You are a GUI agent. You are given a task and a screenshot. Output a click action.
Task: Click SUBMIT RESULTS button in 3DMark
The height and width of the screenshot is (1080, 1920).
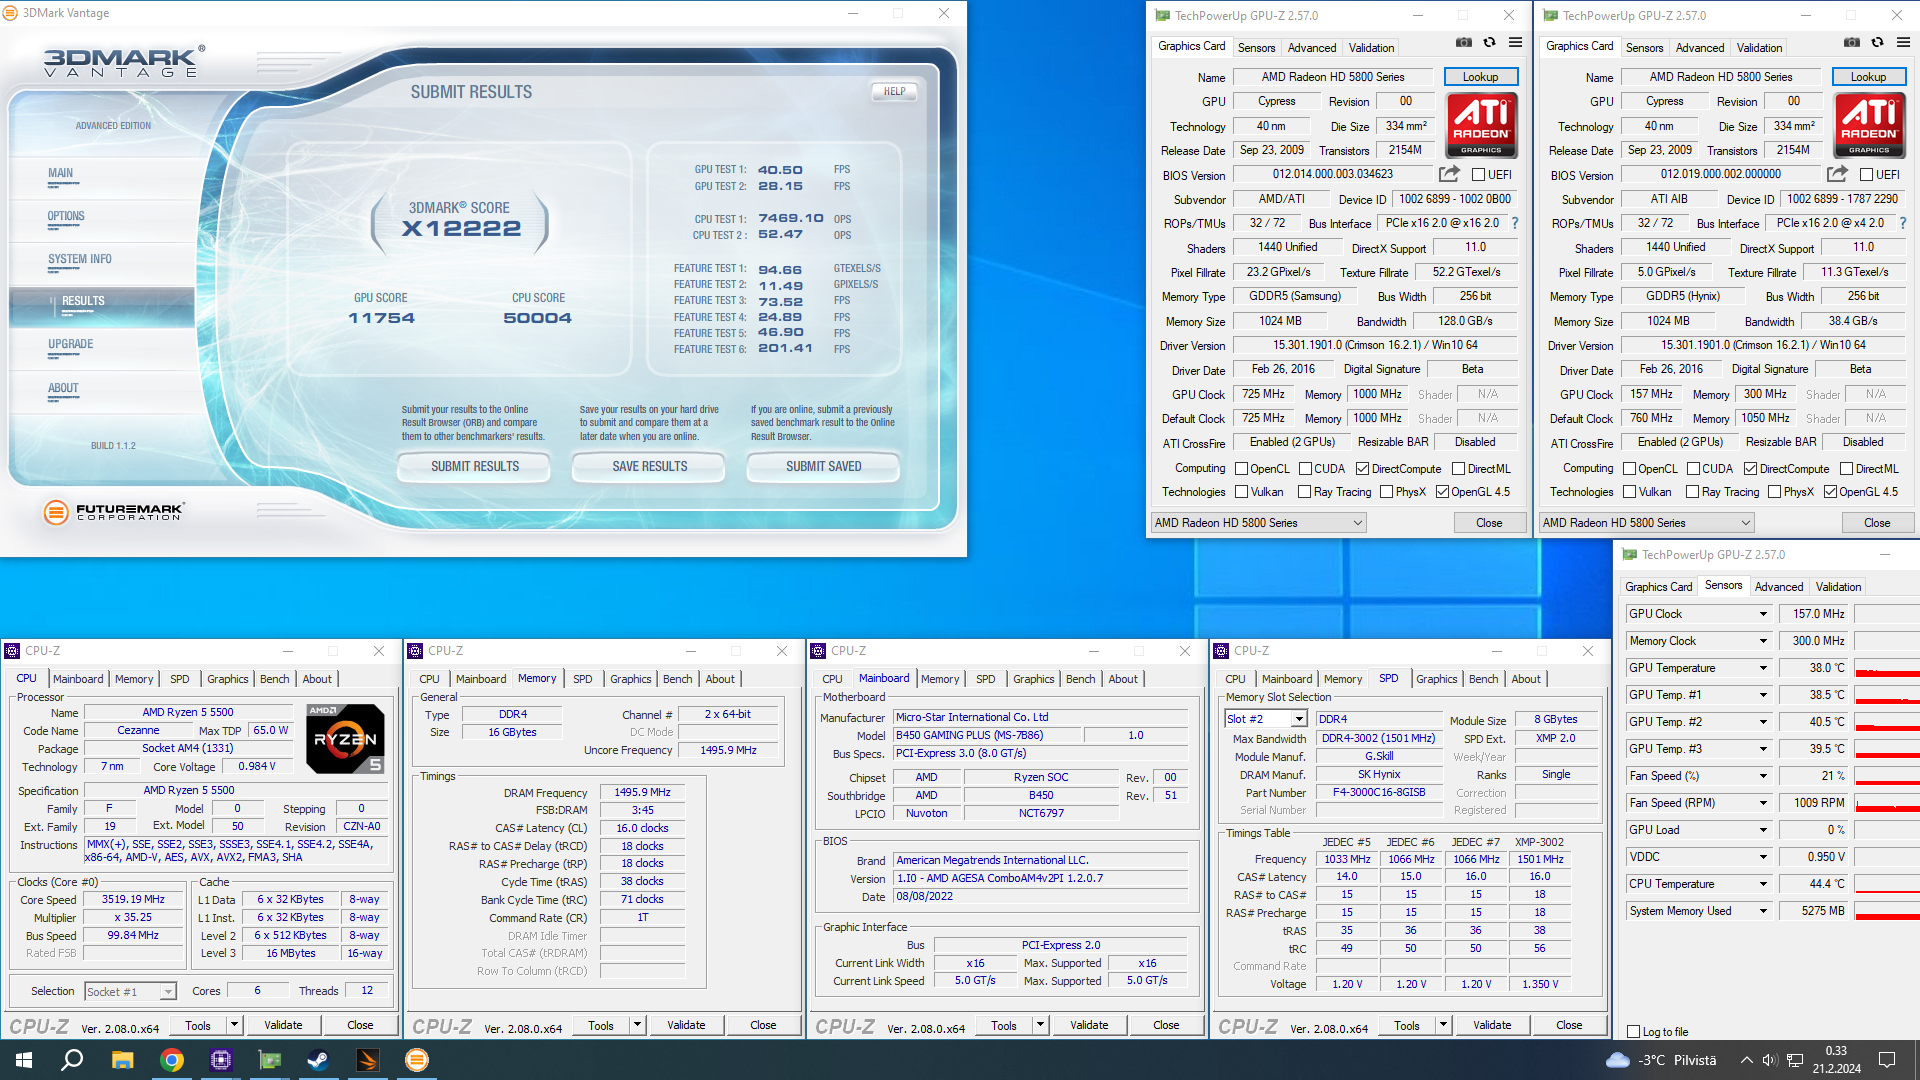(x=475, y=467)
